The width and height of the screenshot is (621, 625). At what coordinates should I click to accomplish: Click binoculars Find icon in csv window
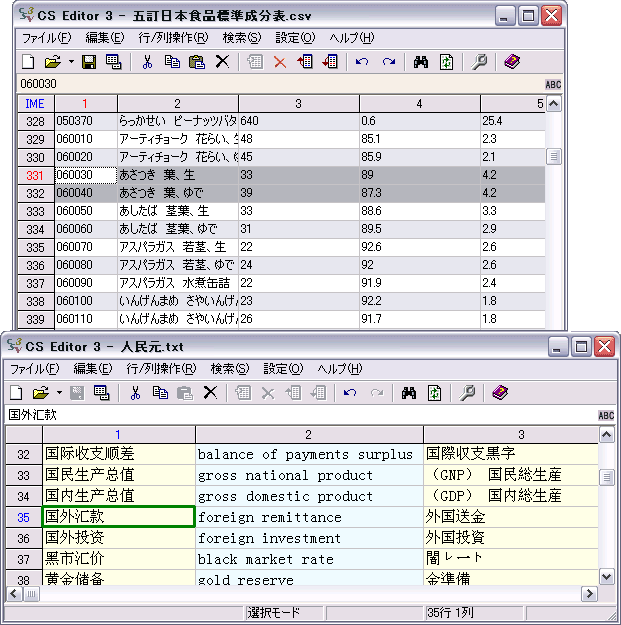[x=421, y=62]
